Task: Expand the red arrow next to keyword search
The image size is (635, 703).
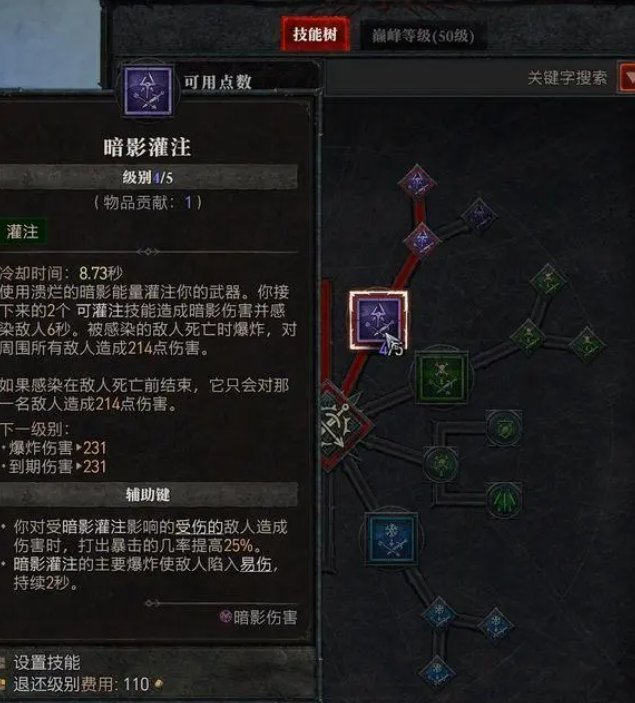Action: (627, 78)
